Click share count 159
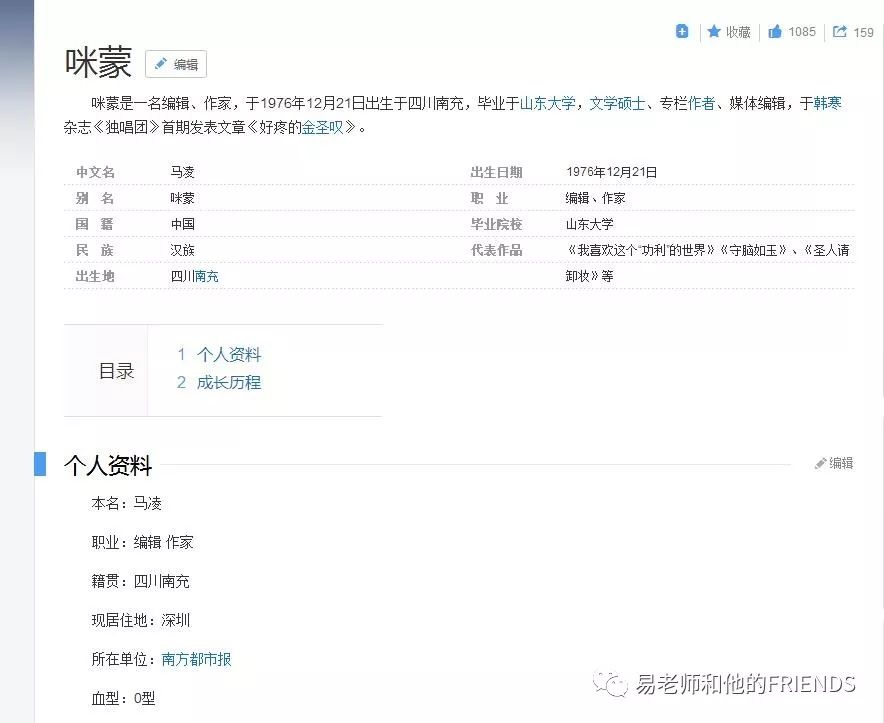 (x=863, y=32)
